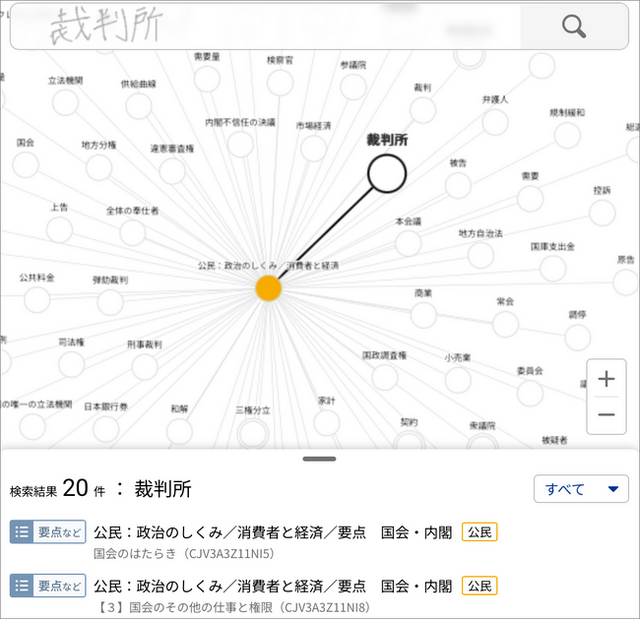Click the 公民 tag on first result

[479, 532]
